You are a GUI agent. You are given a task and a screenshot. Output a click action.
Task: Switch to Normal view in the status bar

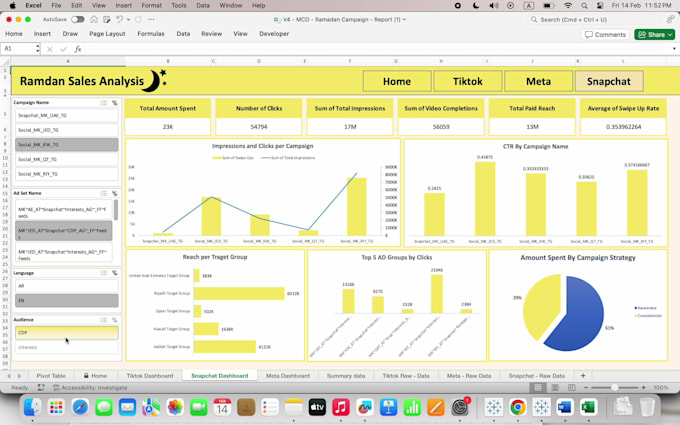click(538, 387)
